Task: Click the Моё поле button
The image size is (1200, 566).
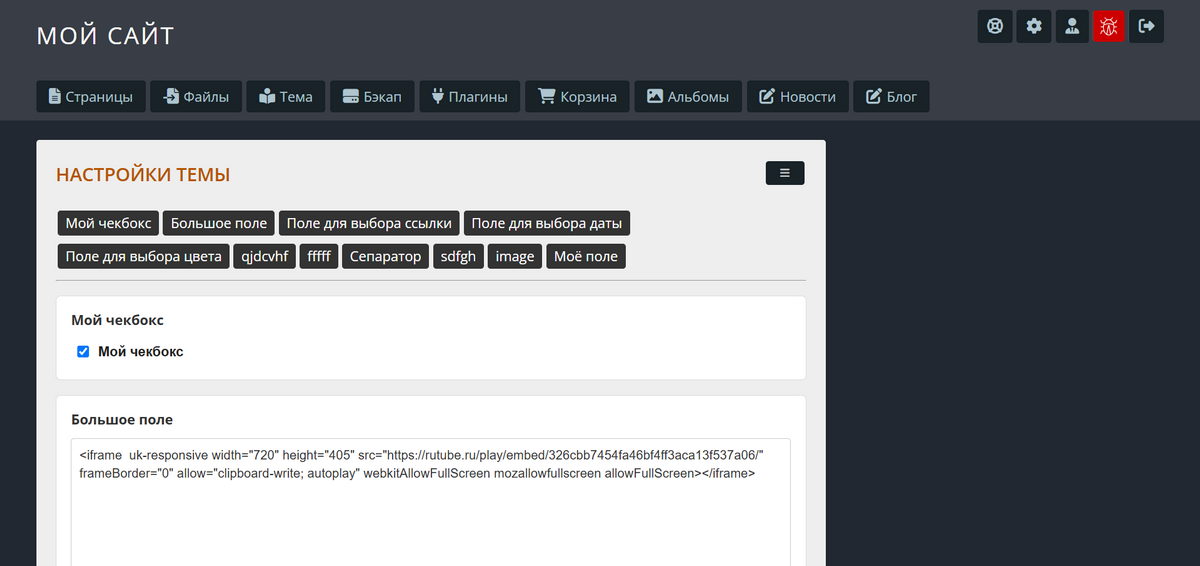Action: tap(586, 256)
